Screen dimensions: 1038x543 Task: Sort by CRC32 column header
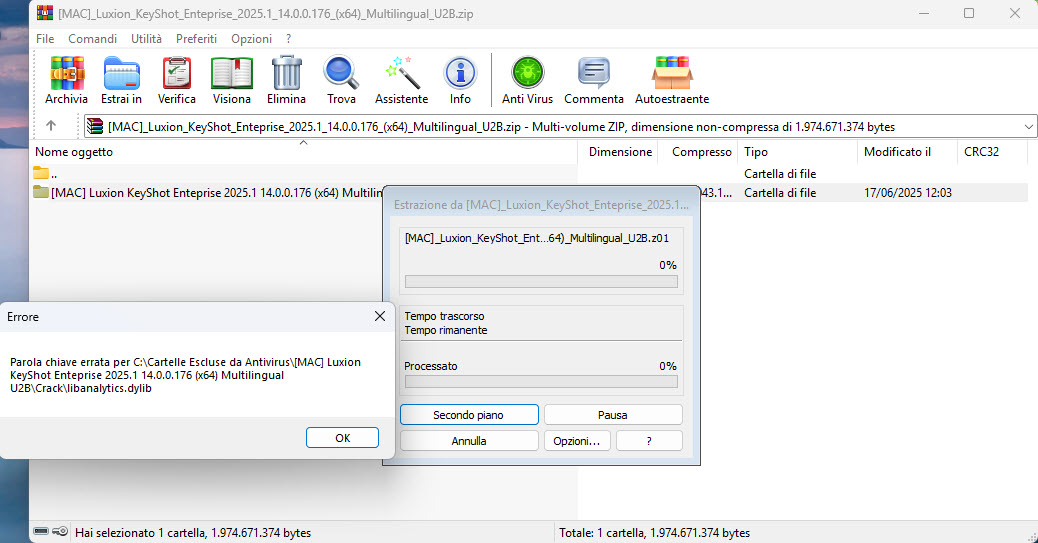(x=991, y=152)
